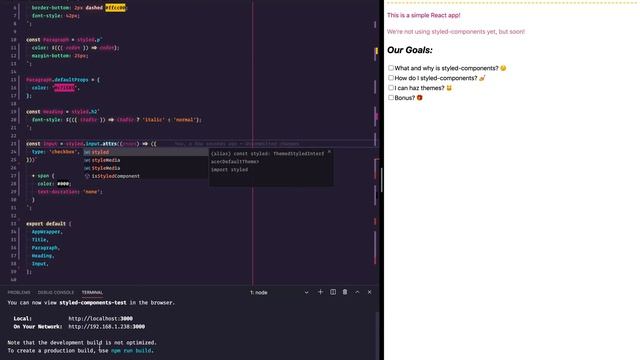Open the http://192.168.1.238:3000 network link
Viewport: 640px width, 360px height.
107,327
